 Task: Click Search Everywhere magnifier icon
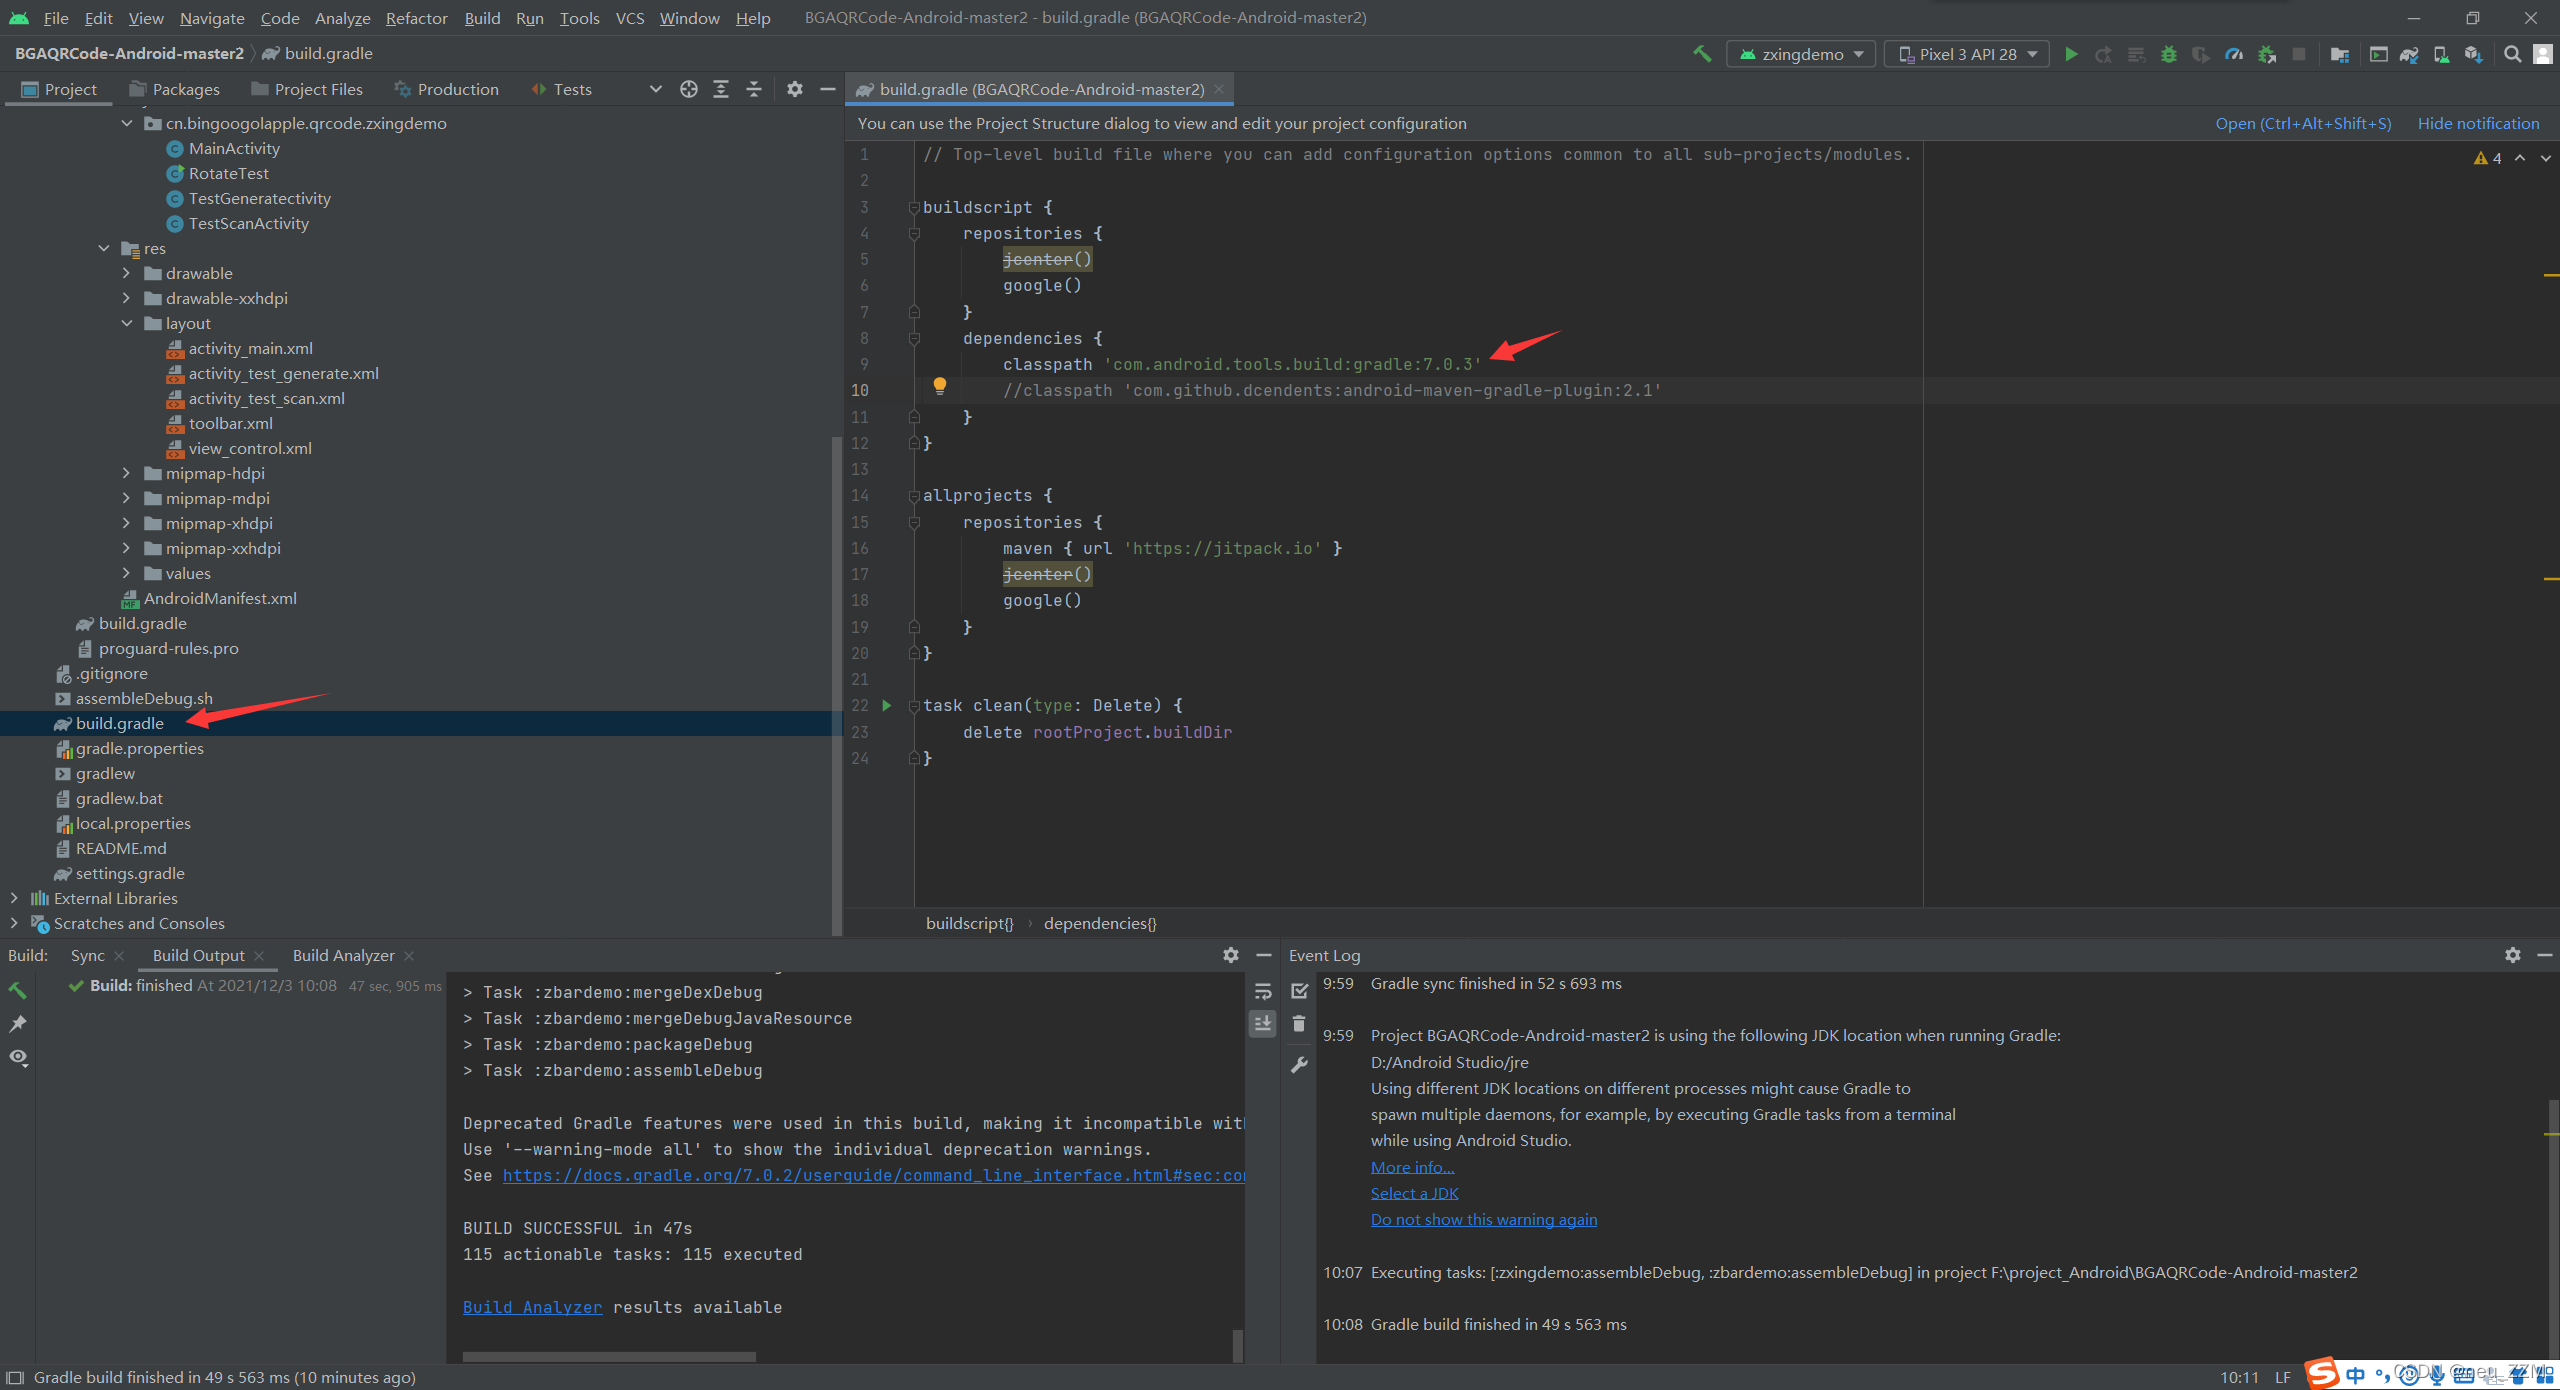point(2512,54)
